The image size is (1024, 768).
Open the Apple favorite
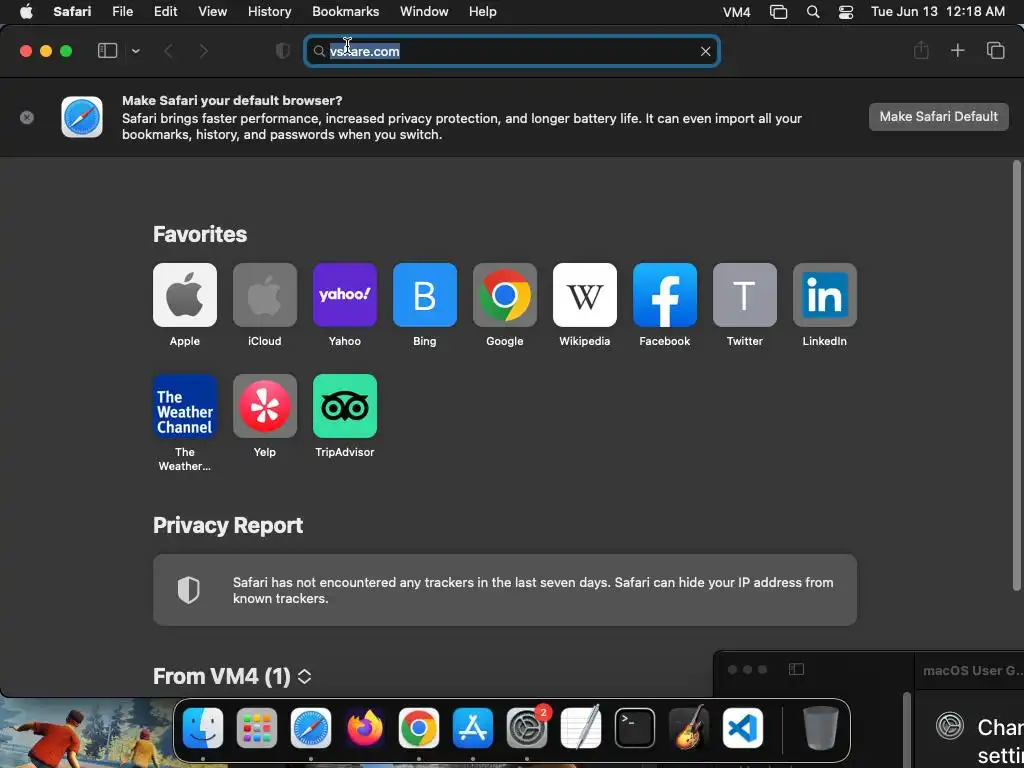click(185, 295)
